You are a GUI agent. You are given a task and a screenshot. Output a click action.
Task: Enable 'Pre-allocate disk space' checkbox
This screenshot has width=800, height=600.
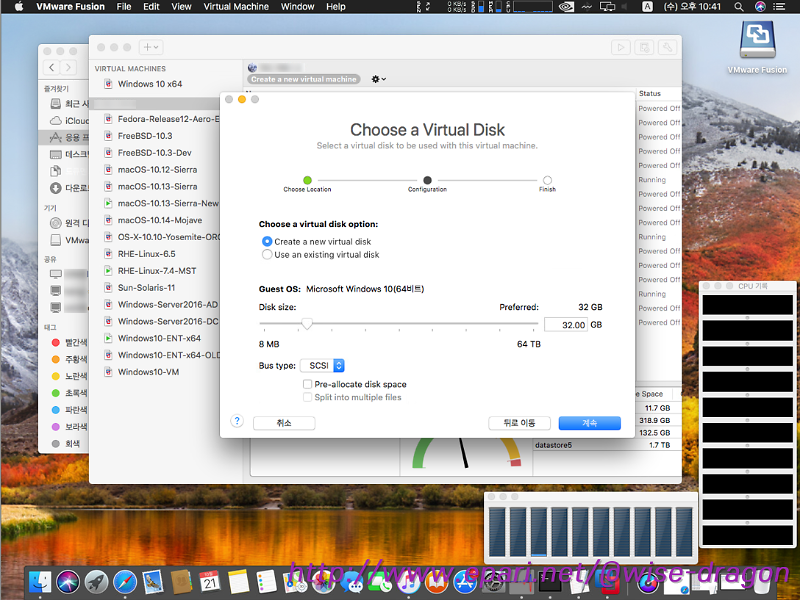(x=307, y=384)
